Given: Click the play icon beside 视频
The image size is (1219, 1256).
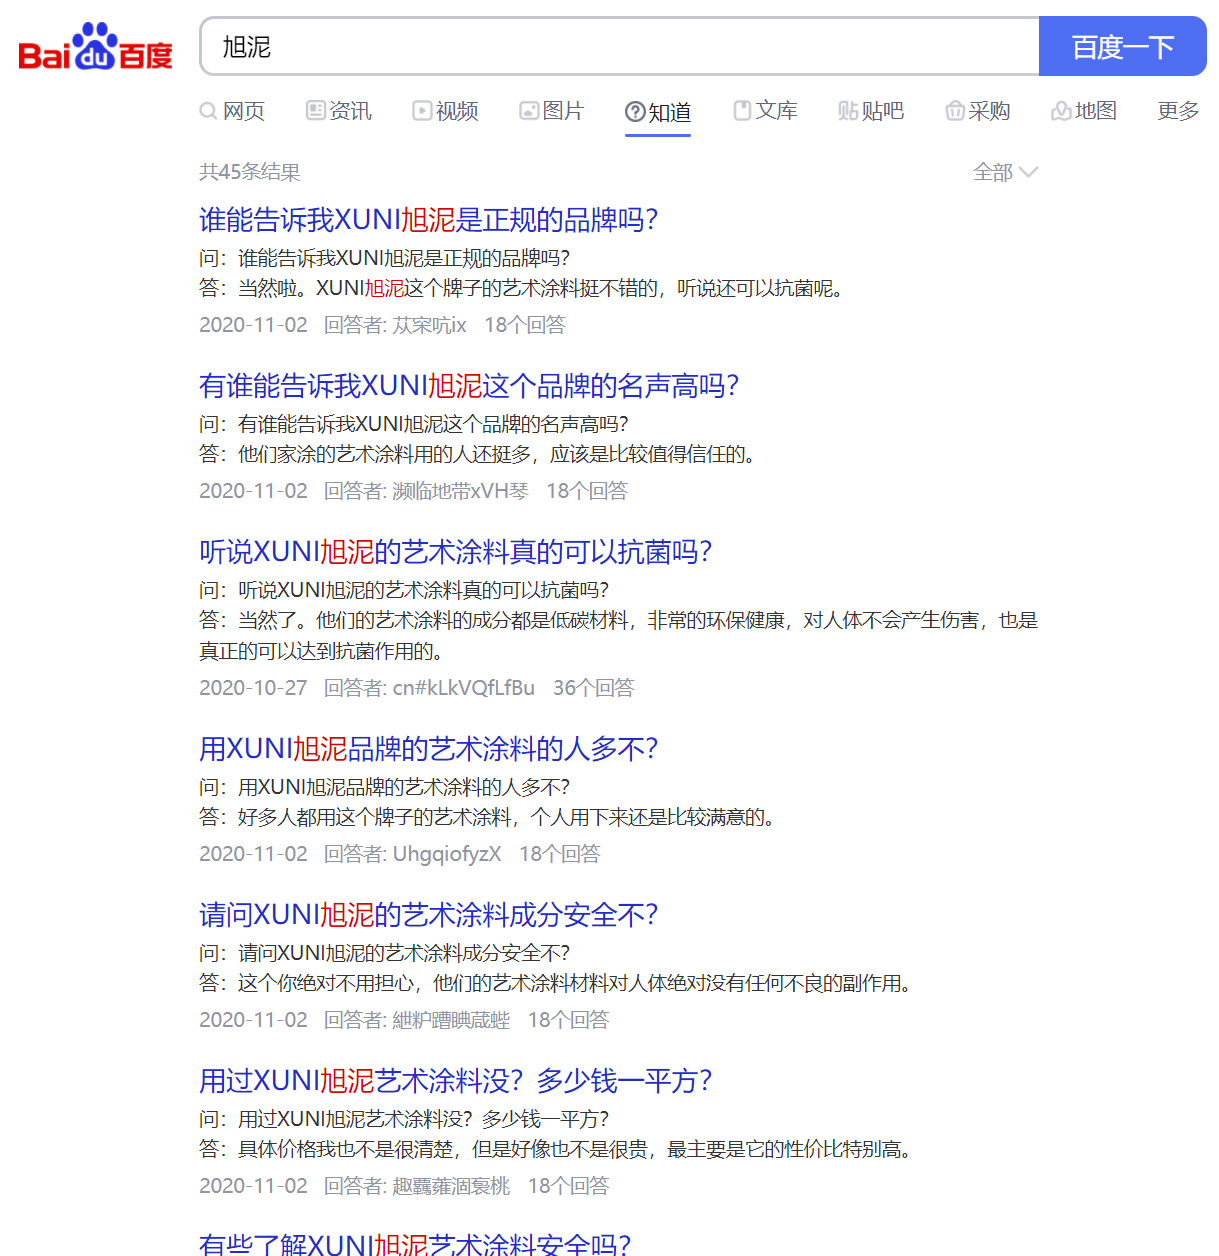Looking at the screenshot, I should [x=422, y=111].
